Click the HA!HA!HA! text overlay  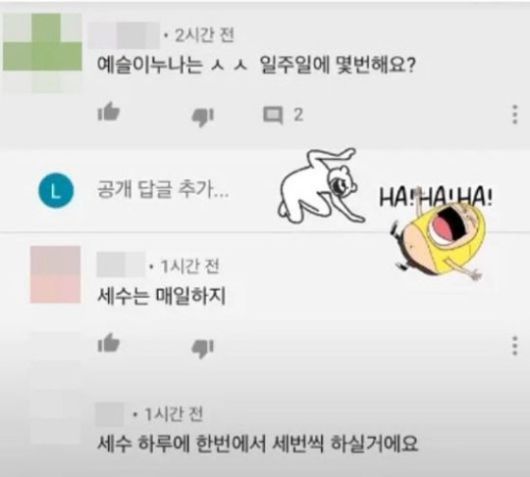coord(435,197)
